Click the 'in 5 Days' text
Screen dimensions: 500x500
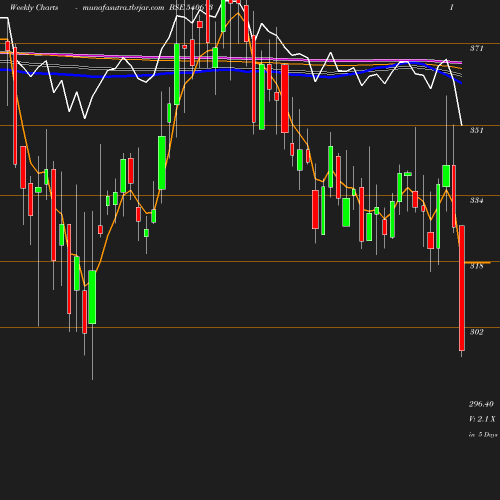[483, 435]
